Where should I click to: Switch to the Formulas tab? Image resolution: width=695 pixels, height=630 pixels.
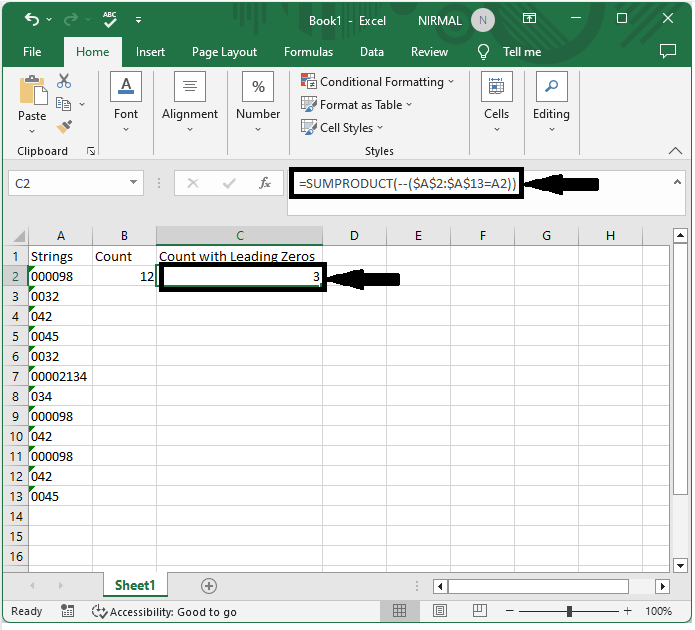click(308, 52)
